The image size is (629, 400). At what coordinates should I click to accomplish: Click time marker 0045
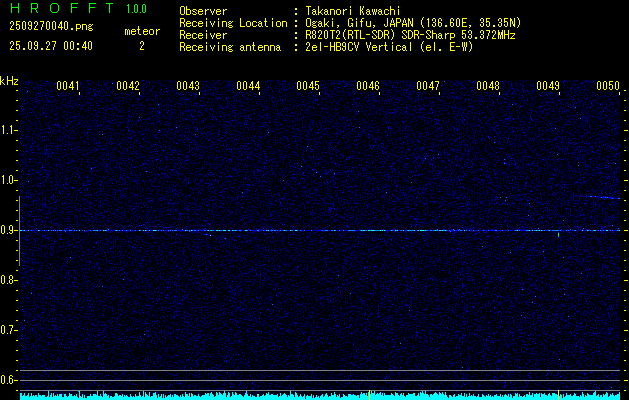click(x=308, y=86)
